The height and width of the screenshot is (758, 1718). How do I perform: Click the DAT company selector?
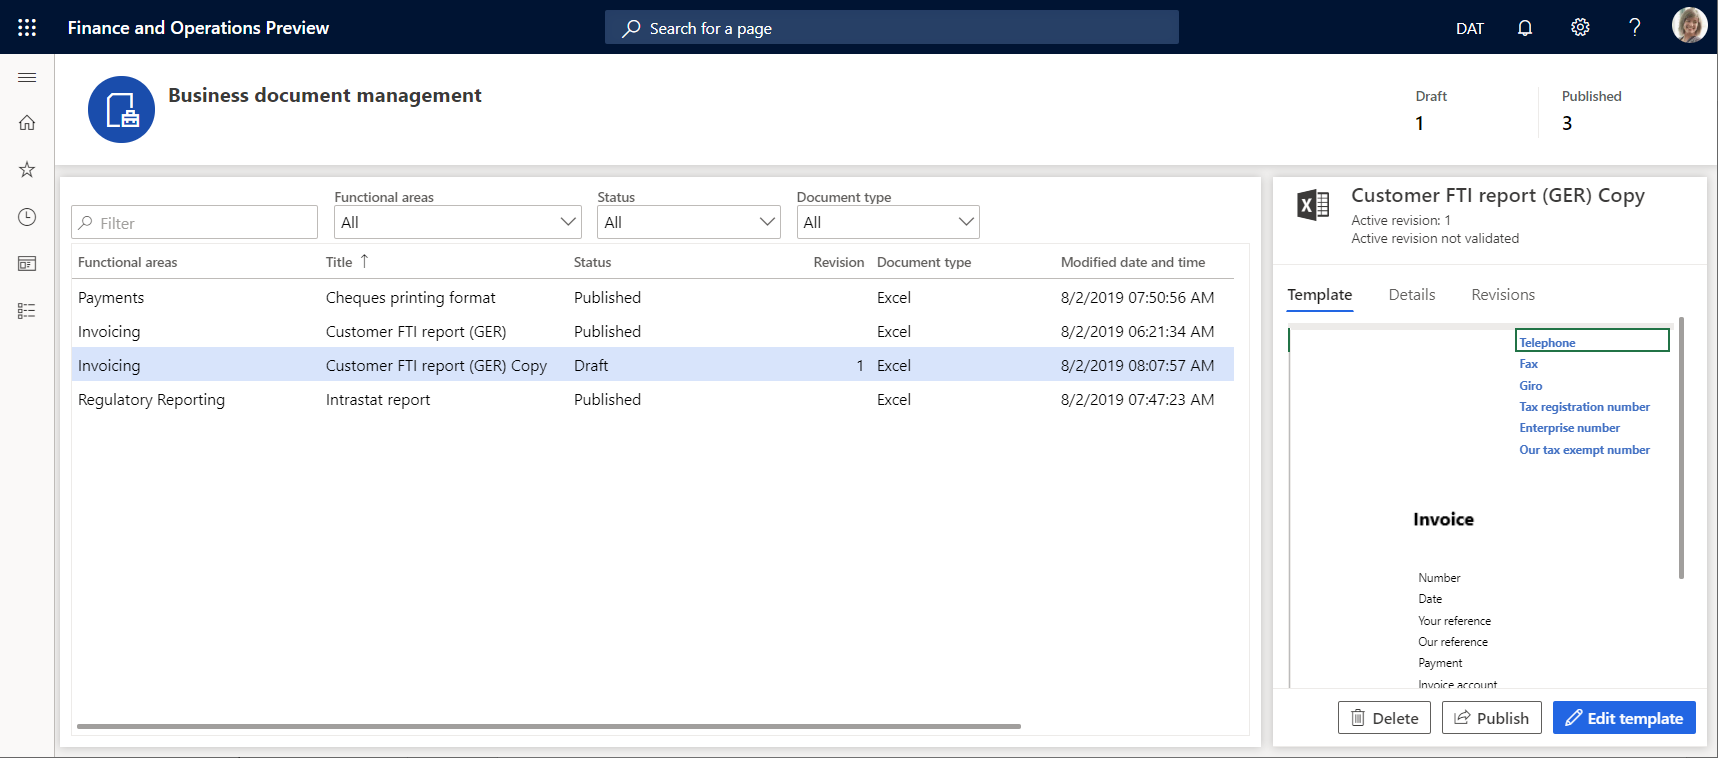tap(1470, 28)
